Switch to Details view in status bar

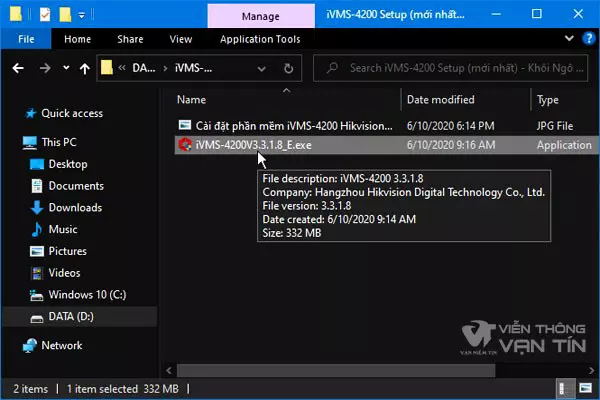pyautogui.click(x=564, y=389)
